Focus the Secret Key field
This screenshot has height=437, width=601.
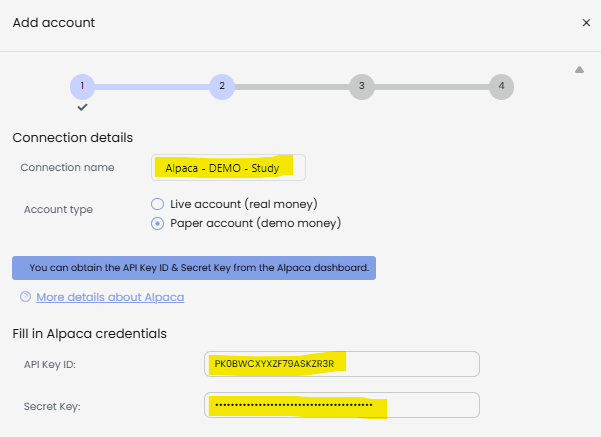click(342, 405)
